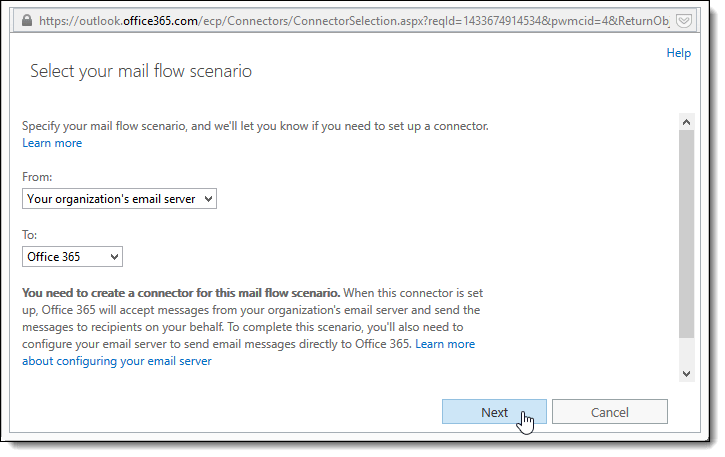Click the Cancel button
Screen dimensions: 725x457
[609, 412]
